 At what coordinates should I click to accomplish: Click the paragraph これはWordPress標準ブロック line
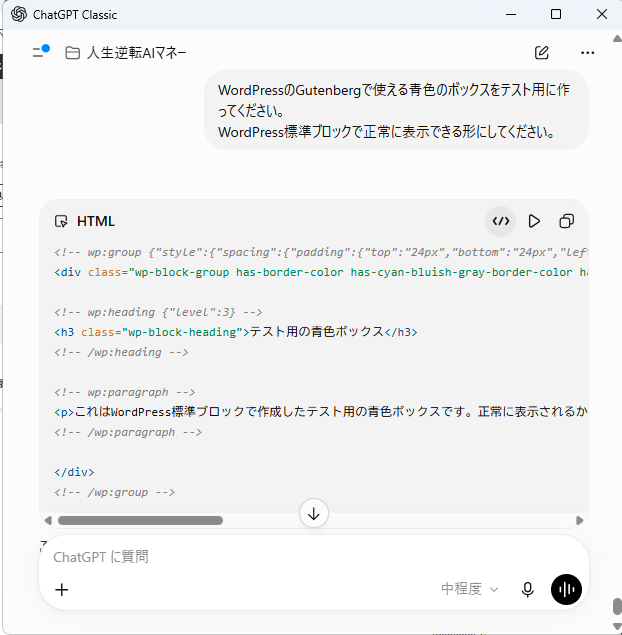321,412
